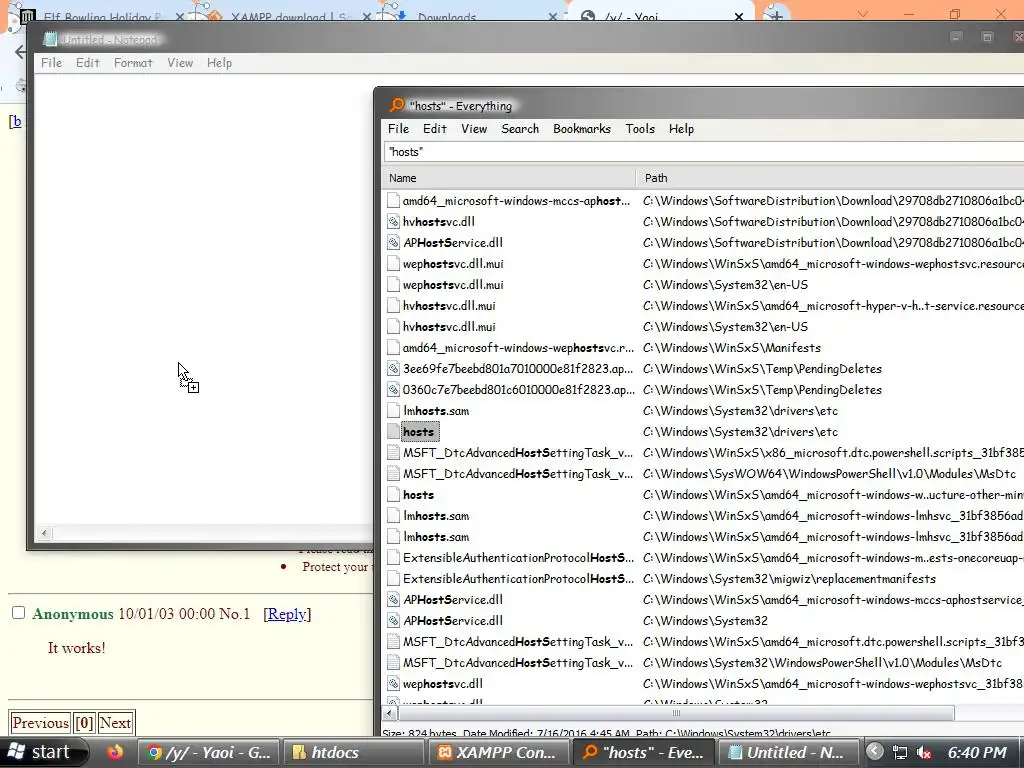Open Firefox from the taskbar

click(x=115, y=752)
